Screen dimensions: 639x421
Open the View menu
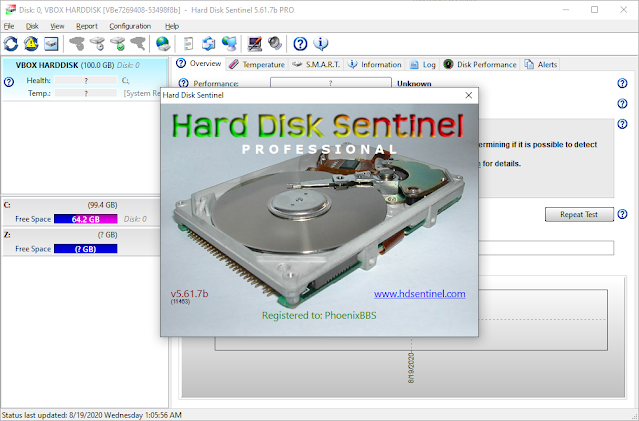click(57, 26)
